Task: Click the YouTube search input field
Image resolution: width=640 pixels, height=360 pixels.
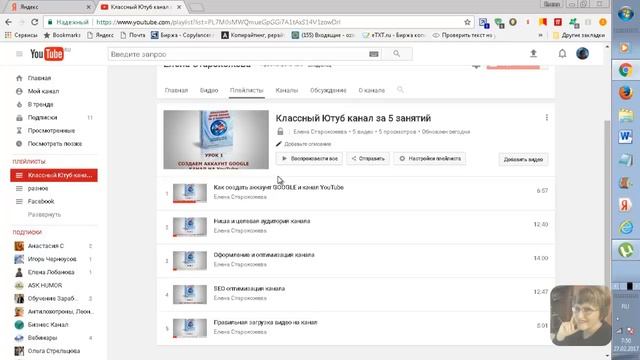Action: pyautogui.click(x=239, y=54)
